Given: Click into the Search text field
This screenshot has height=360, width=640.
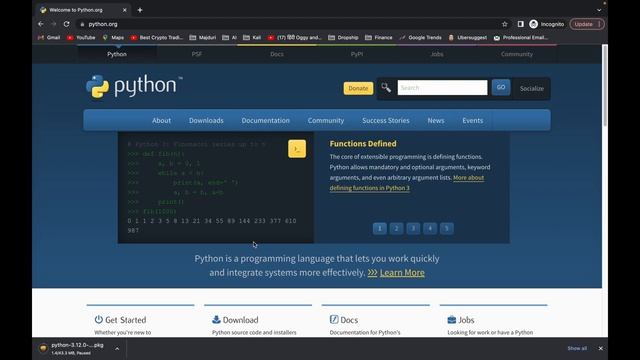Looking at the screenshot, I should tap(442, 88).
